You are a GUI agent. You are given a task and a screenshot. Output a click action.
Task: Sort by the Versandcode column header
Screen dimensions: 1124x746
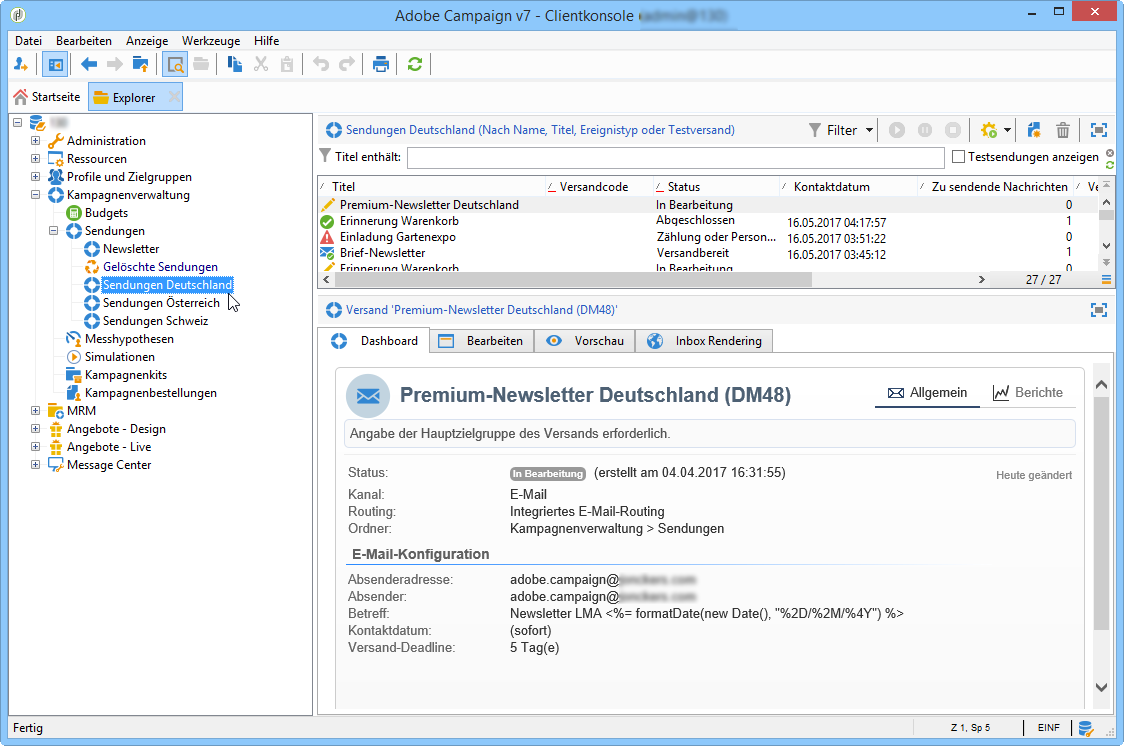pos(599,186)
